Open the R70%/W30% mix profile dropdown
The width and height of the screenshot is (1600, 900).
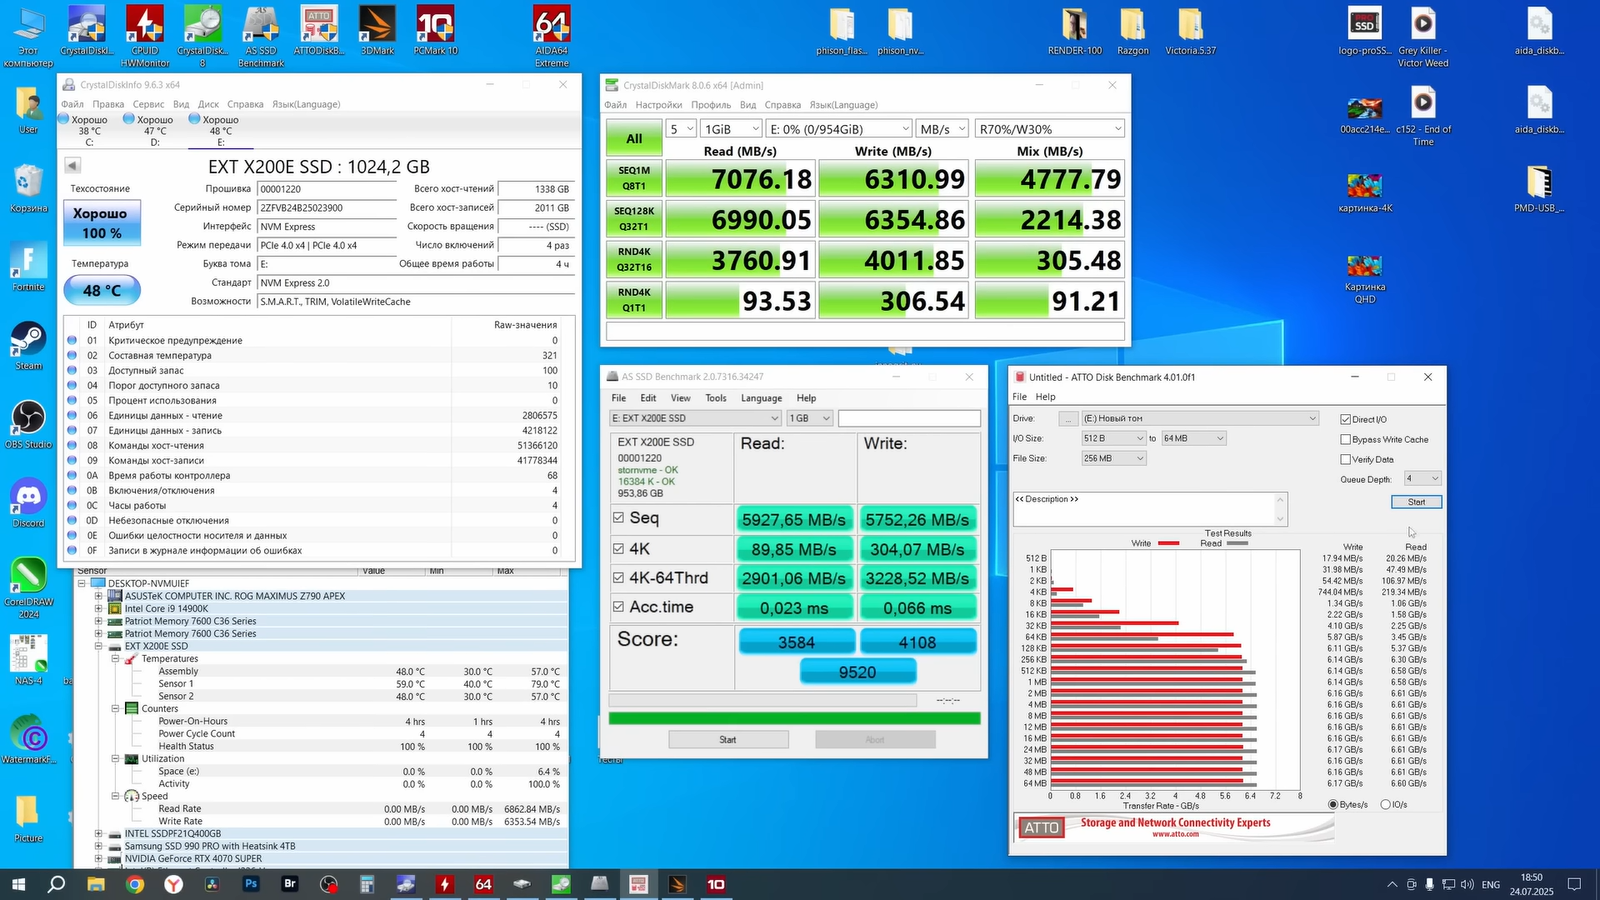click(1050, 129)
